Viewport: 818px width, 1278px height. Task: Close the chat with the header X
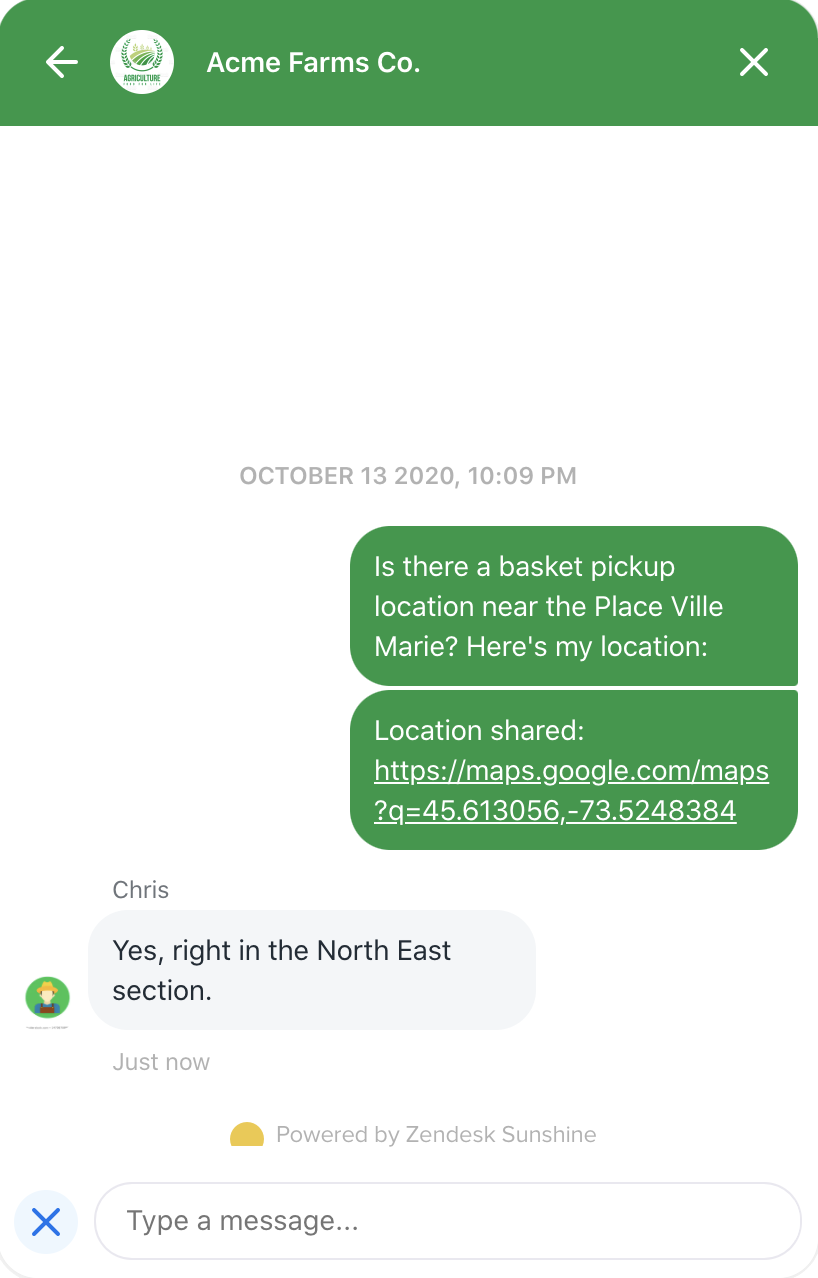click(753, 62)
